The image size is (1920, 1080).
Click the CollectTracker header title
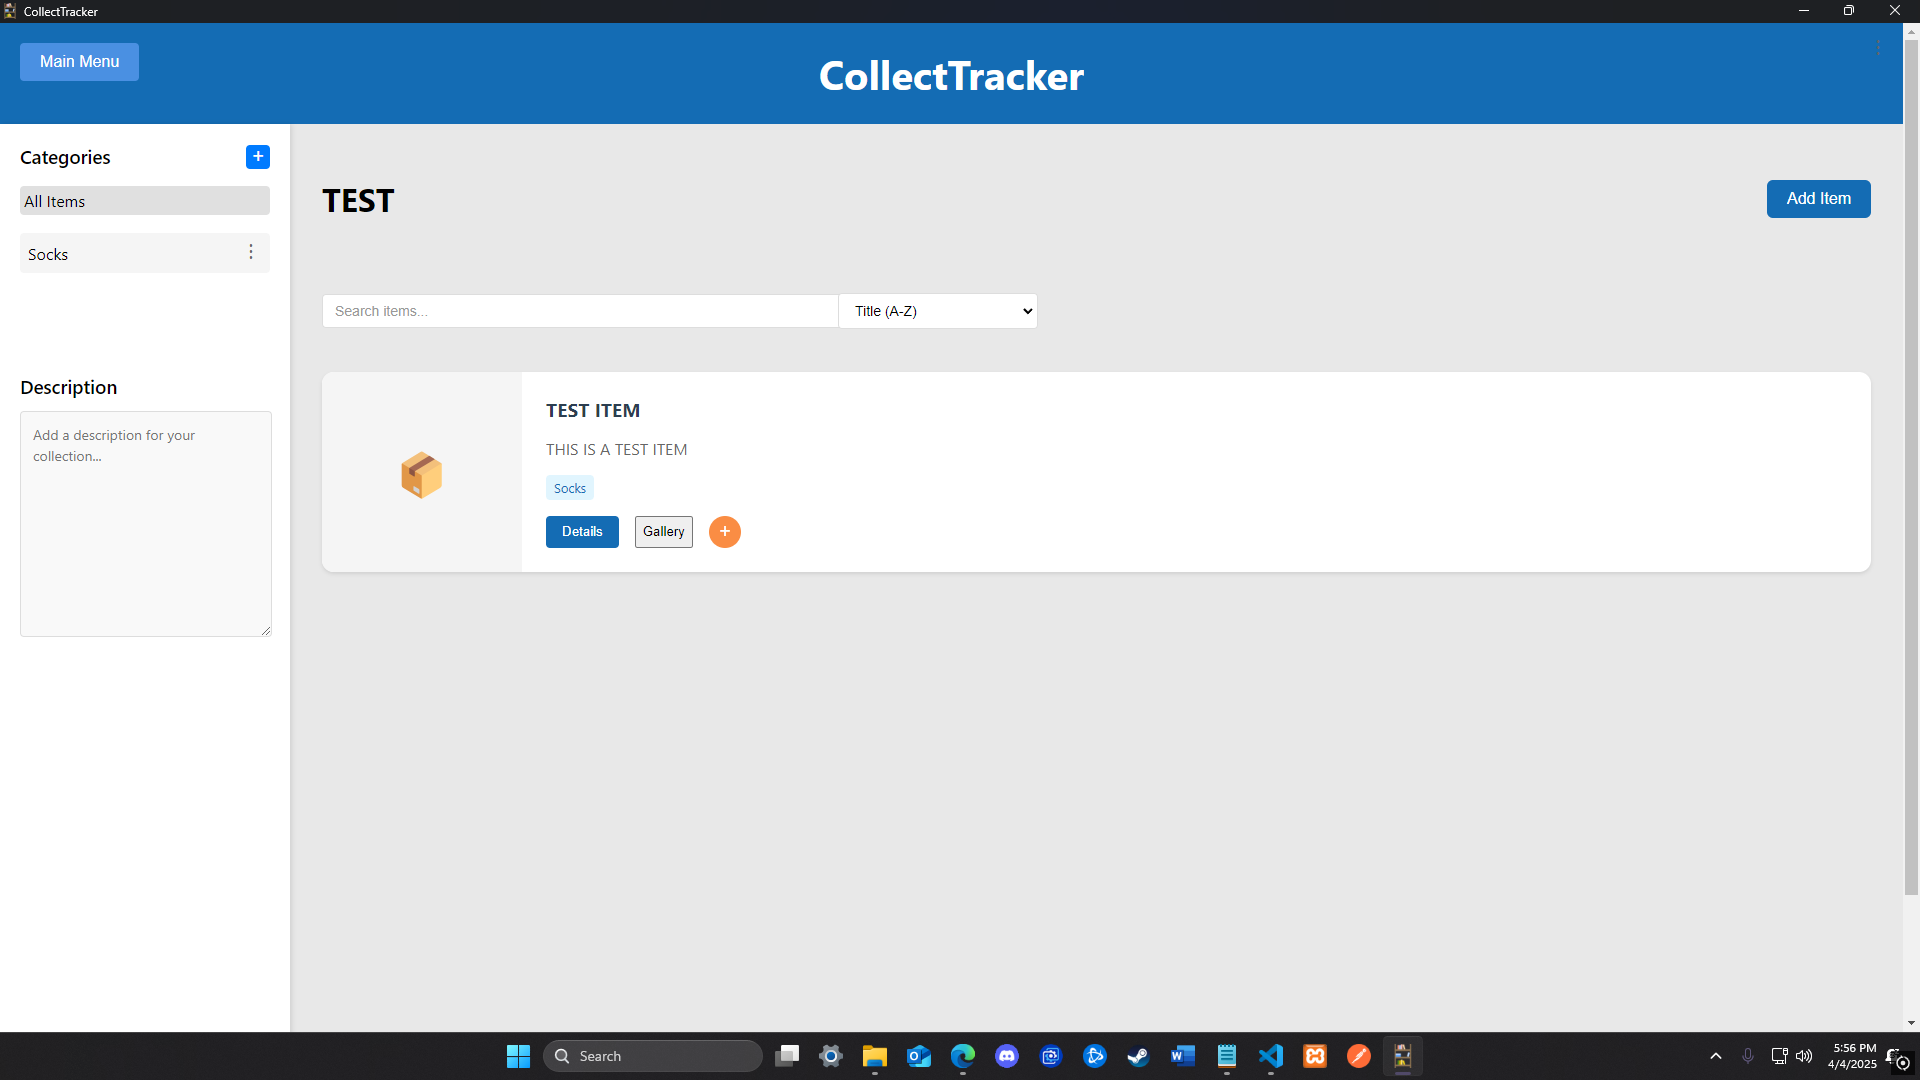pos(951,76)
